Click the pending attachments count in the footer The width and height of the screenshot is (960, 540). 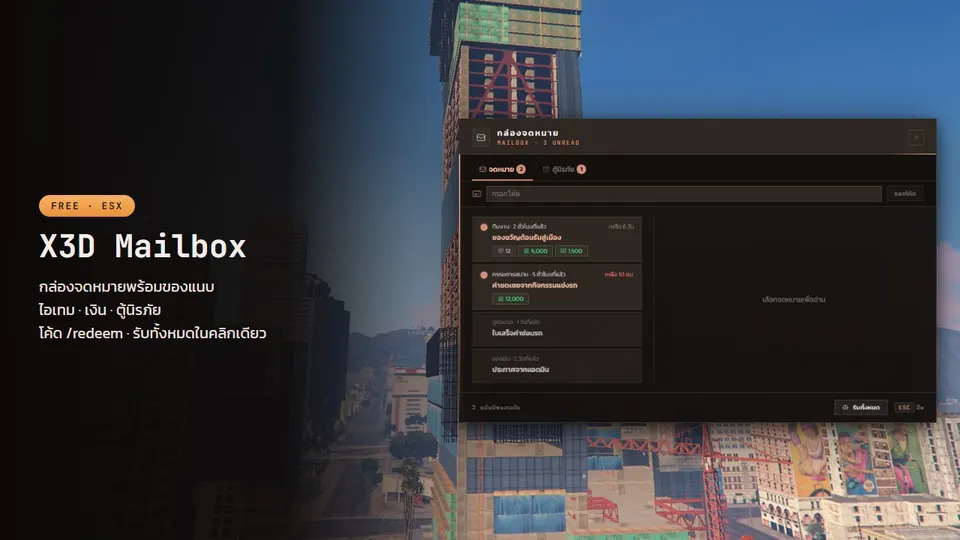pos(496,407)
